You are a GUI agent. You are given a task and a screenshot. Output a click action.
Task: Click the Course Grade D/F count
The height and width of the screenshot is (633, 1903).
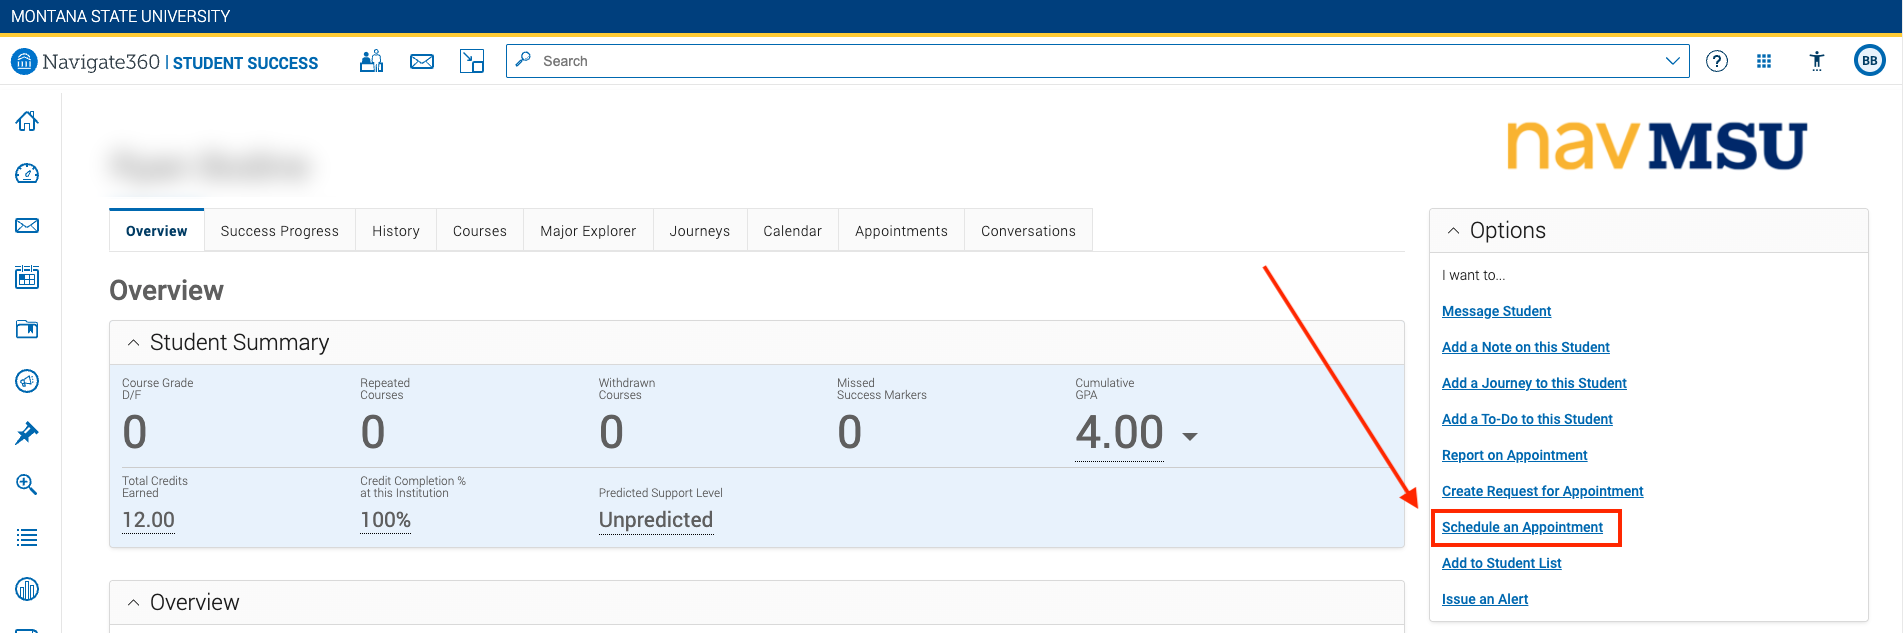click(135, 433)
